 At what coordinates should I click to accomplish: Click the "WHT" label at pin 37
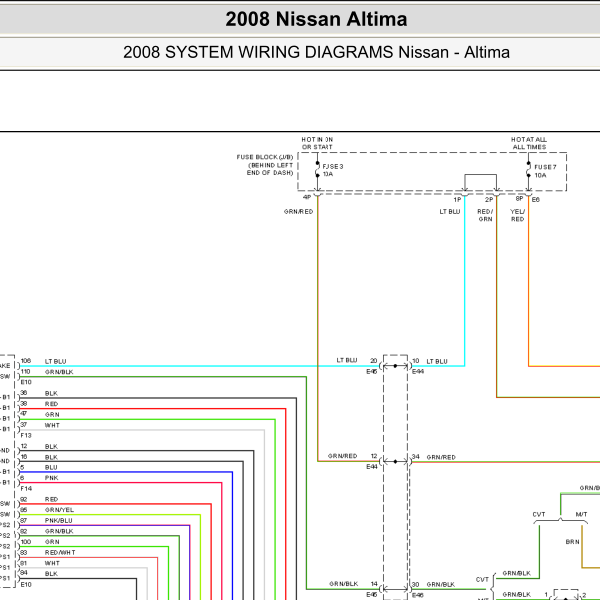[52, 426]
